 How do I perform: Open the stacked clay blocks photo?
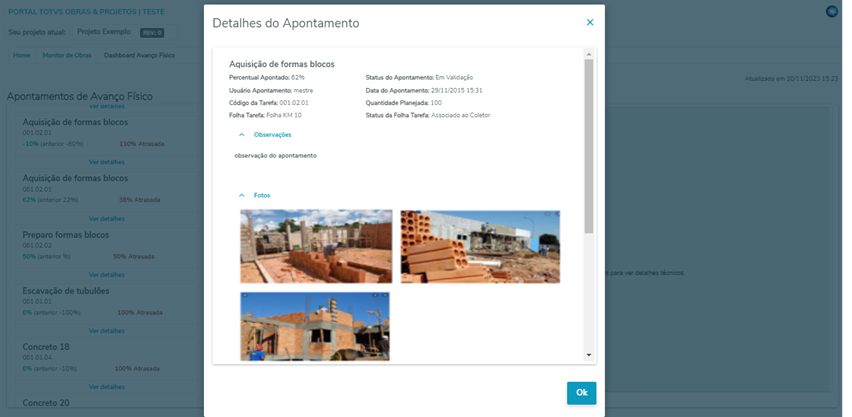[480, 247]
